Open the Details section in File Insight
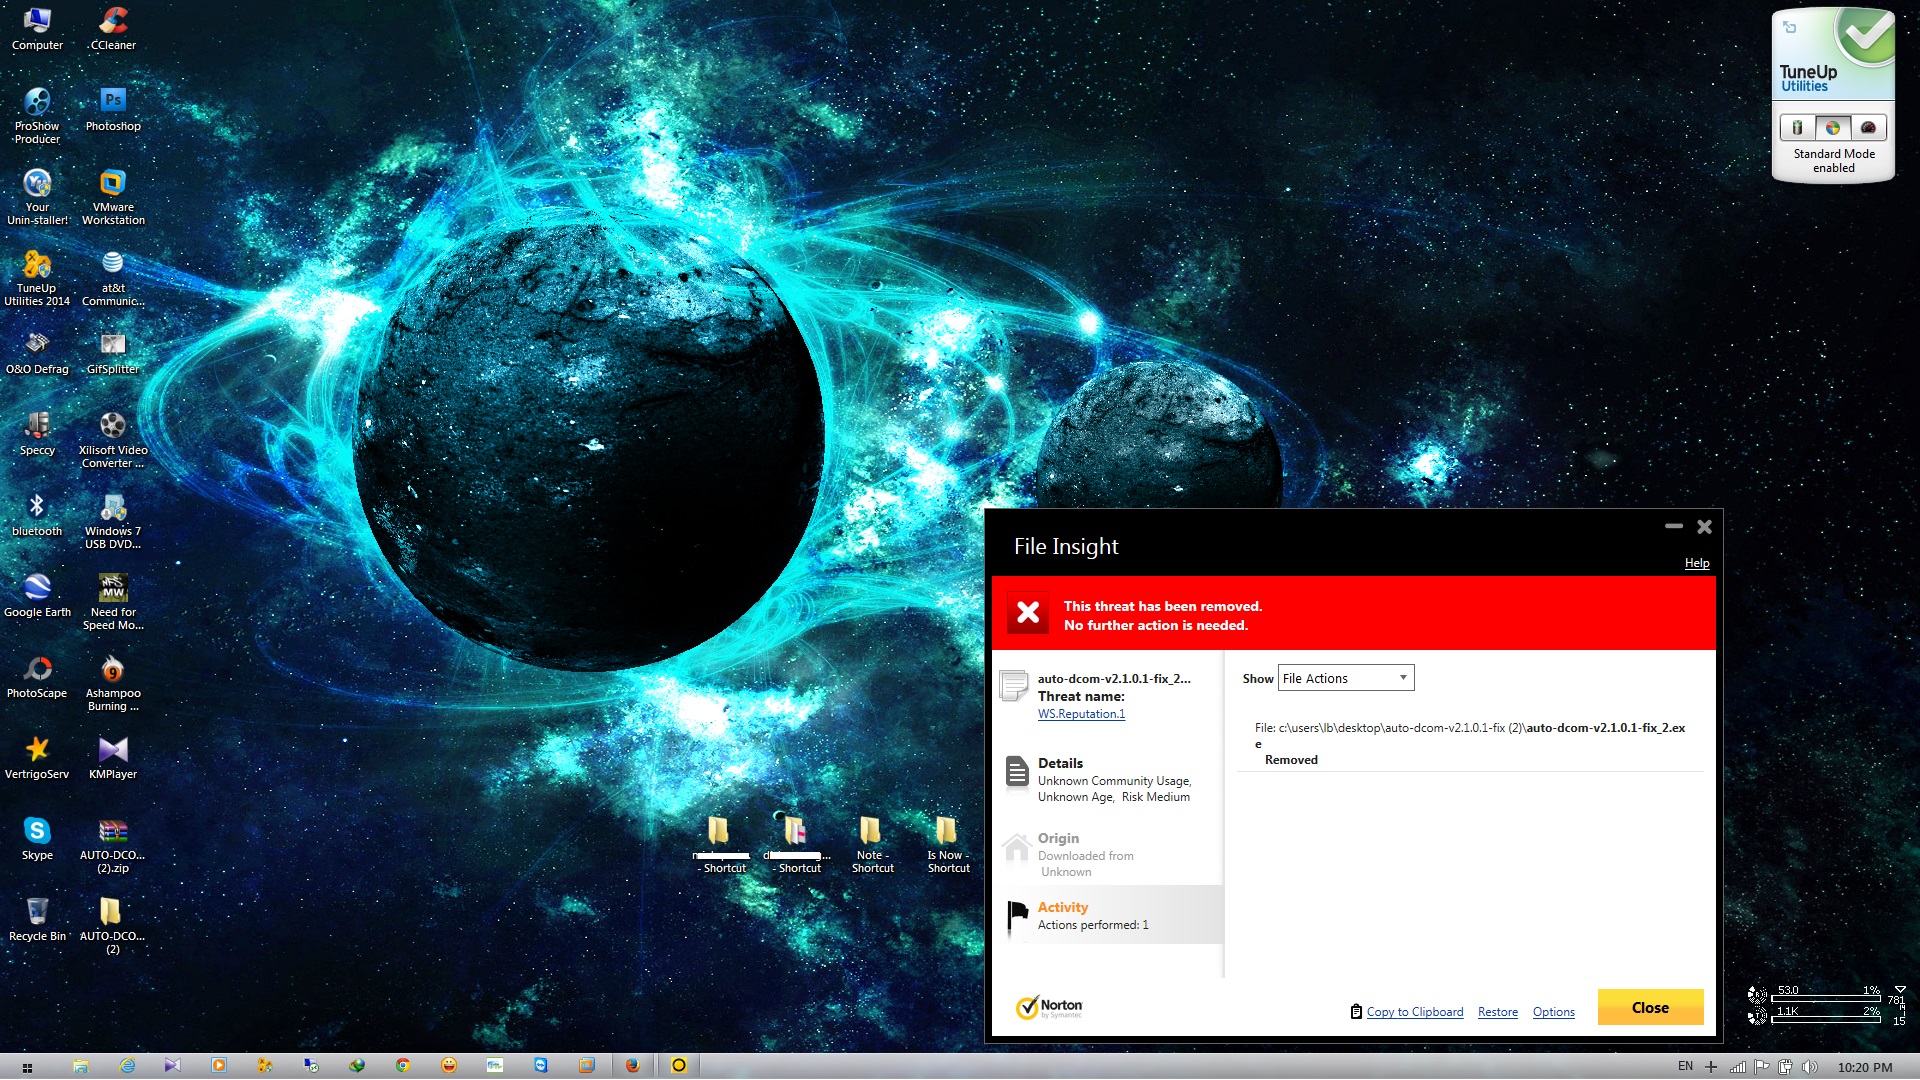 [x=1108, y=779]
